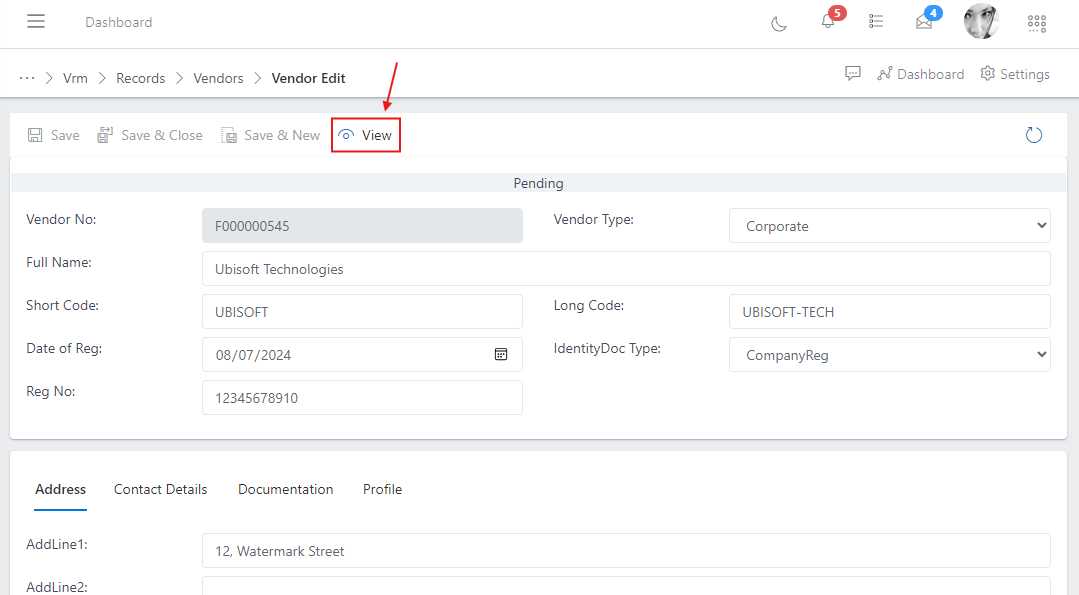Open the apps grid icon top right
Viewport: 1079px width, 595px height.
click(1036, 22)
